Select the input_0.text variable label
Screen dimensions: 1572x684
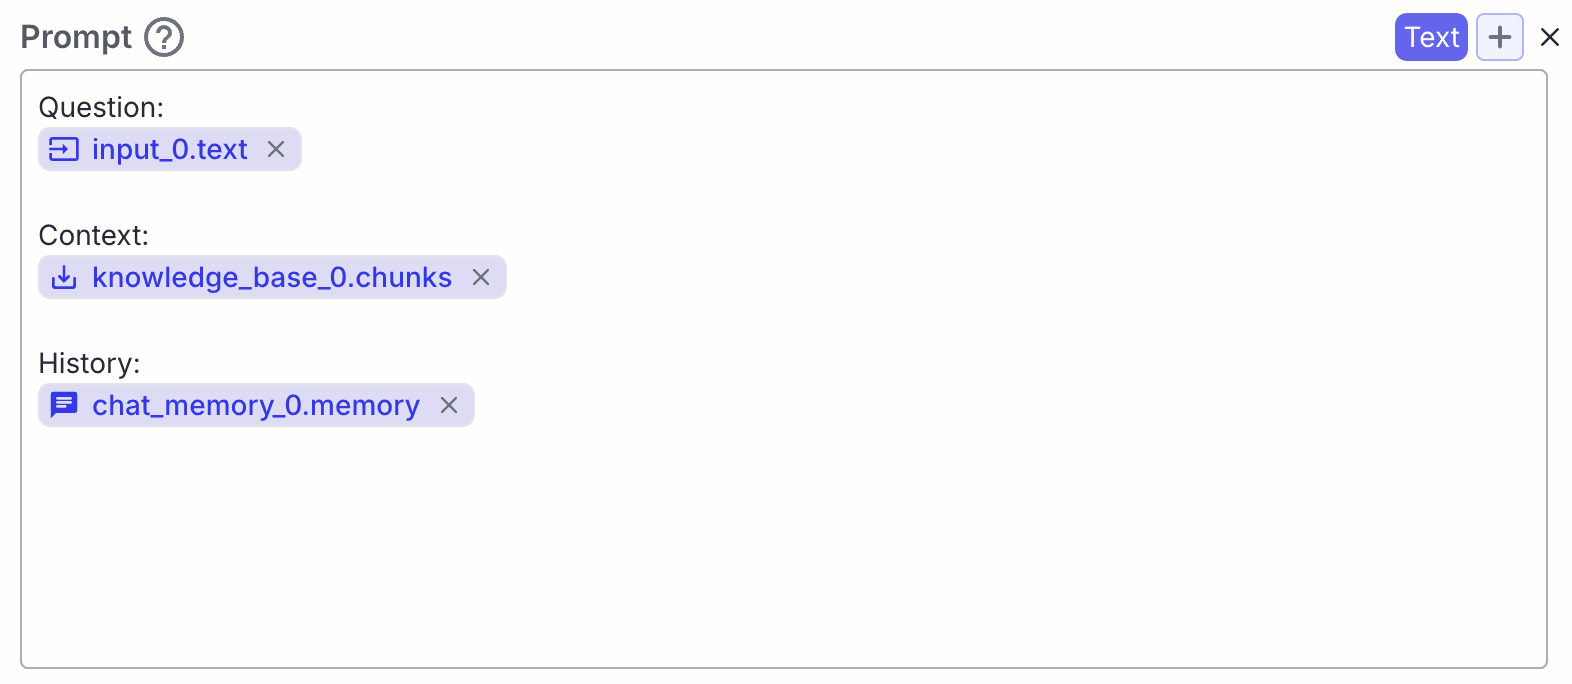pyautogui.click(x=170, y=149)
